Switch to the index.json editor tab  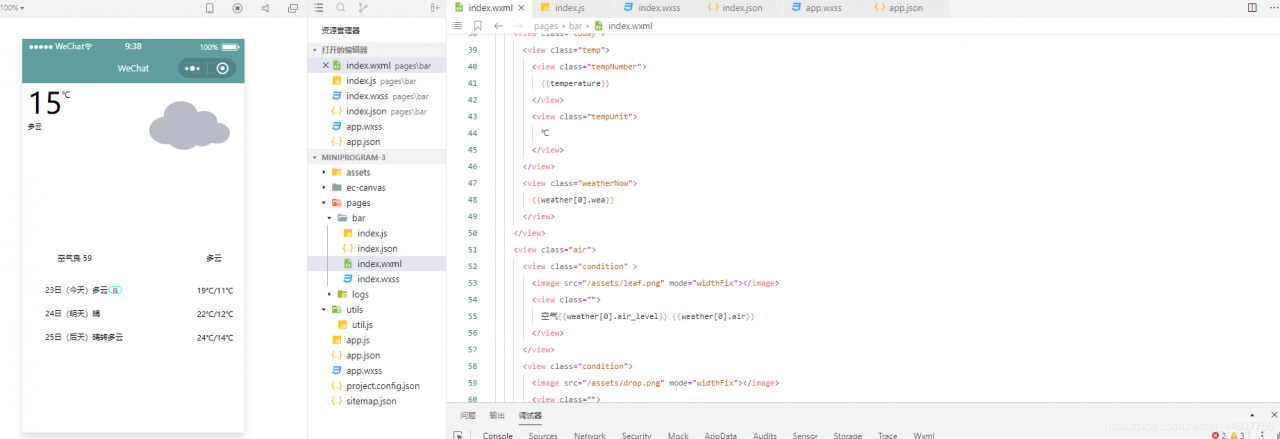[742, 8]
